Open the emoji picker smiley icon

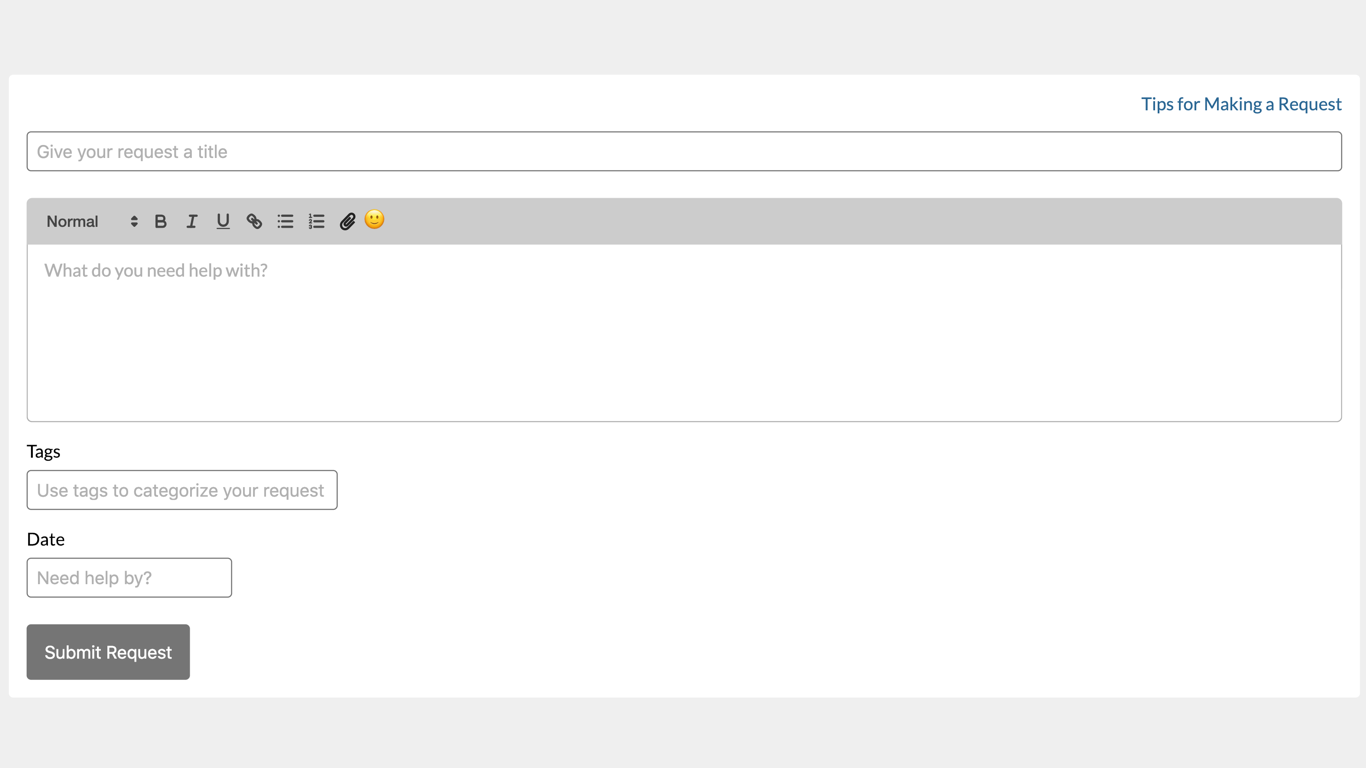tap(374, 219)
